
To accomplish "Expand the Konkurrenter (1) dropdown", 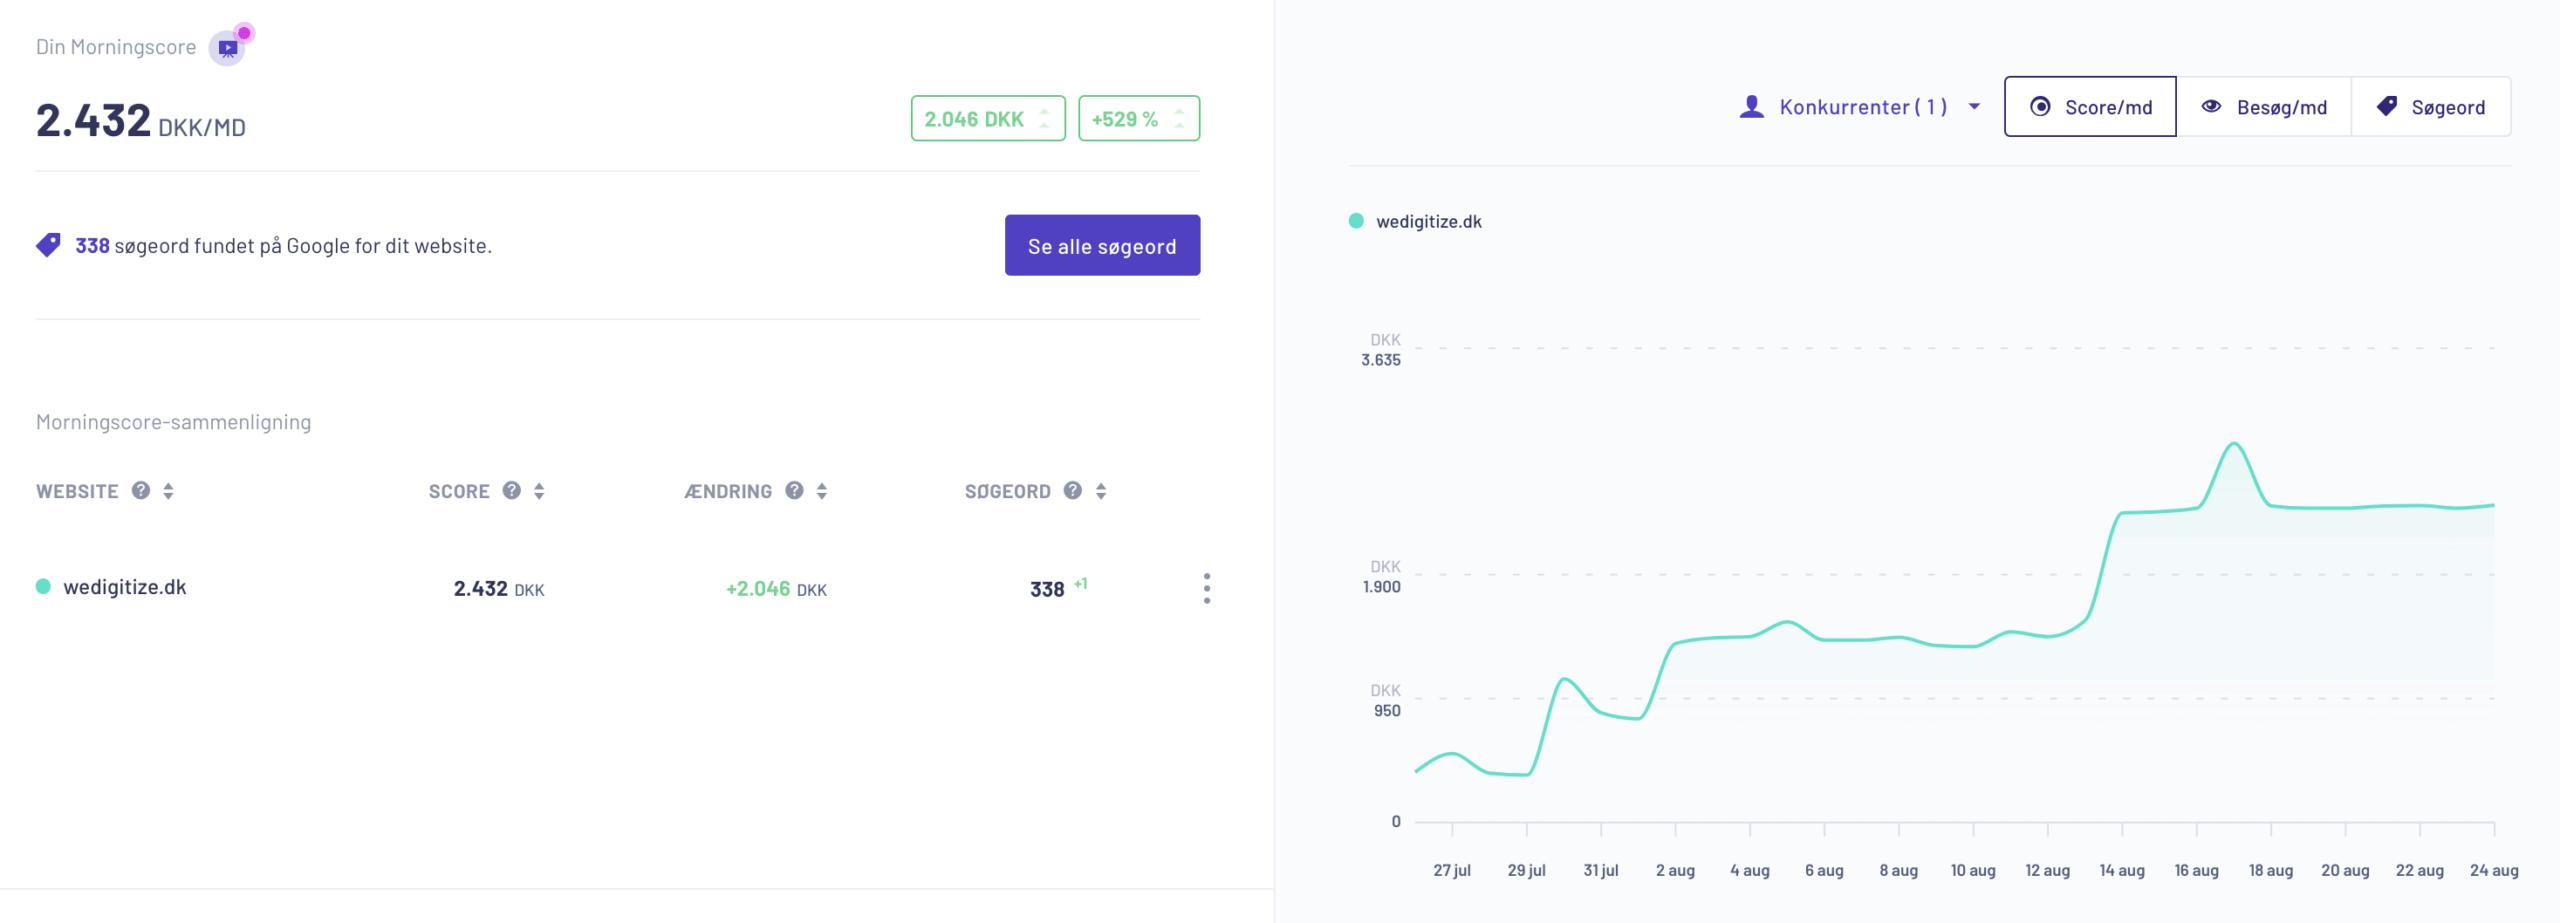I will click(1974, 107).
